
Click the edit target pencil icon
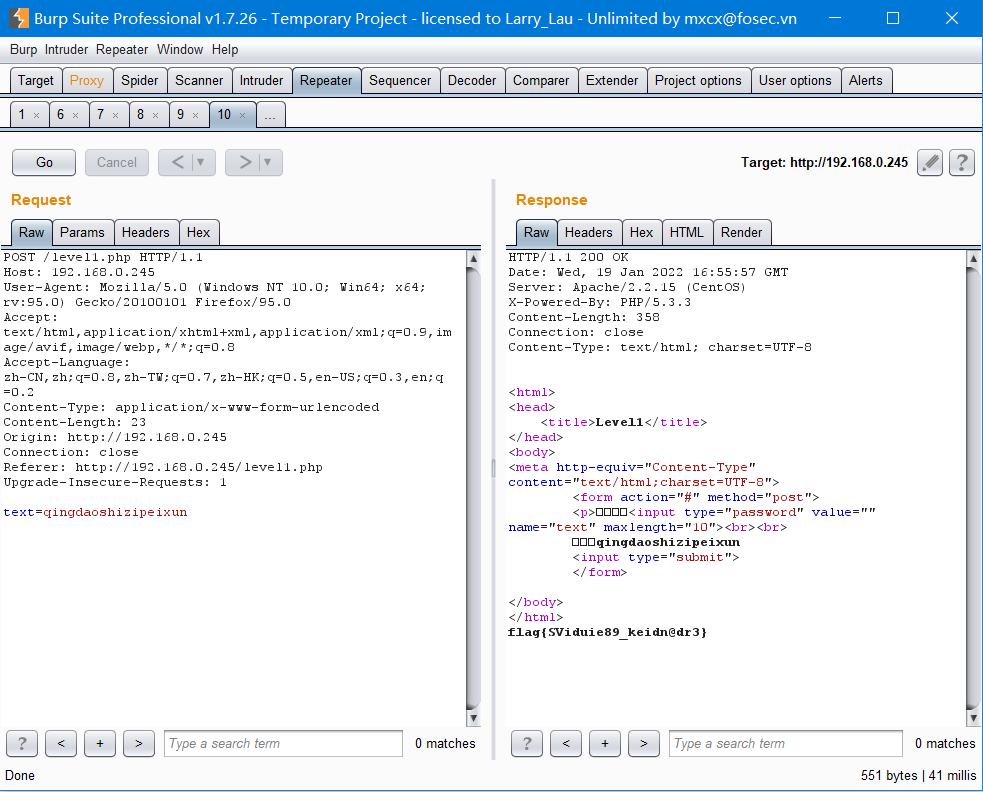click(x=930, y=162)
